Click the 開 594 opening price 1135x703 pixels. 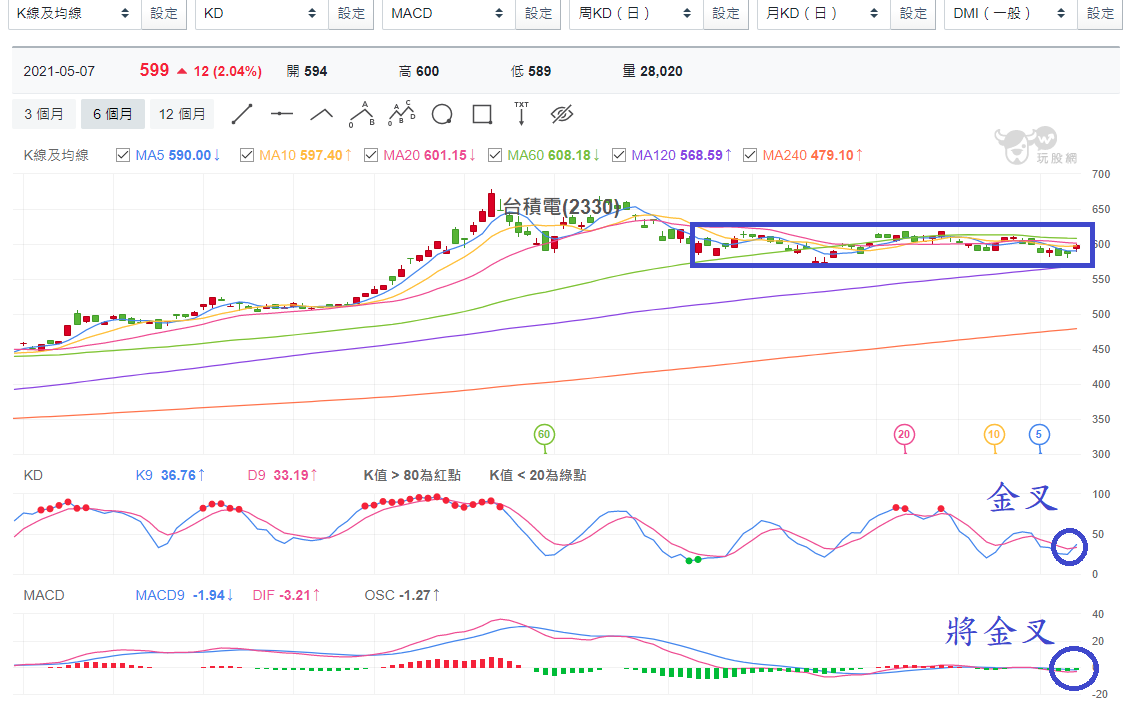pyautogui.click(x=307, y=71)
